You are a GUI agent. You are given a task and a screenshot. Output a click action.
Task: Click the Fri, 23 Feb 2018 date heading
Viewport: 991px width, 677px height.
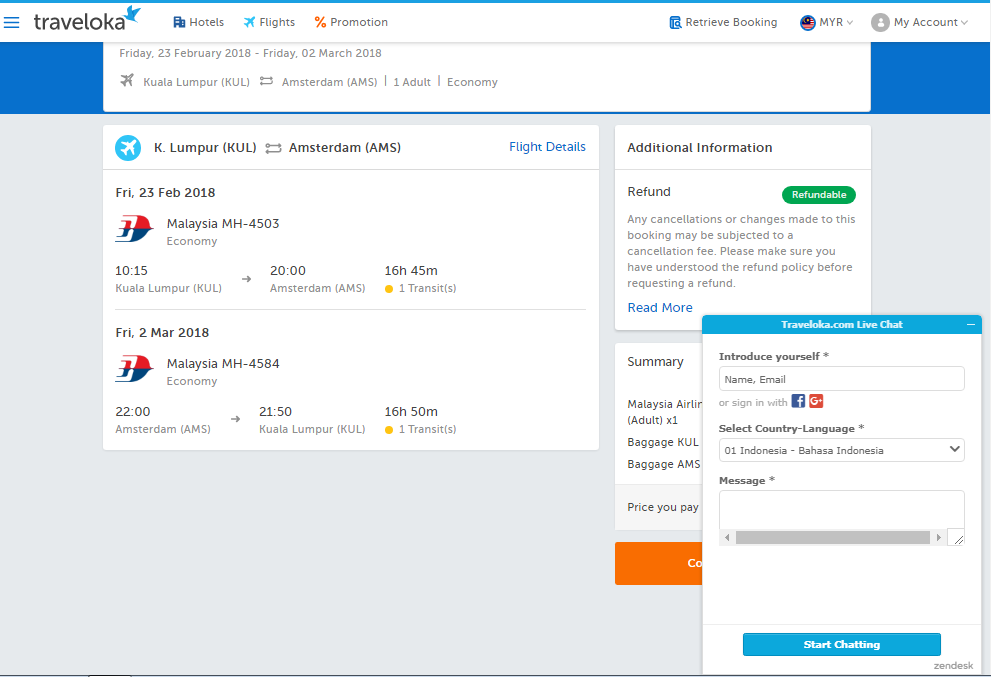pos(165,193)
